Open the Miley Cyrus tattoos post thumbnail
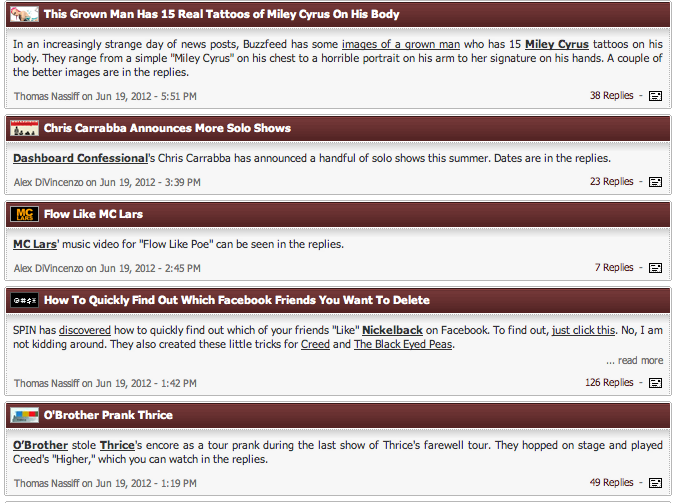 (x=24, y=15)
